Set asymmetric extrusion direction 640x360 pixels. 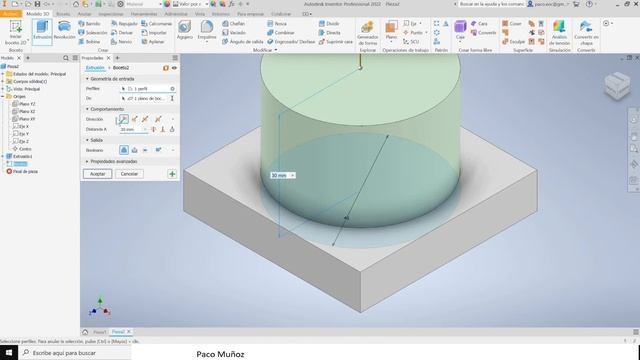click(x=158, y=119)
